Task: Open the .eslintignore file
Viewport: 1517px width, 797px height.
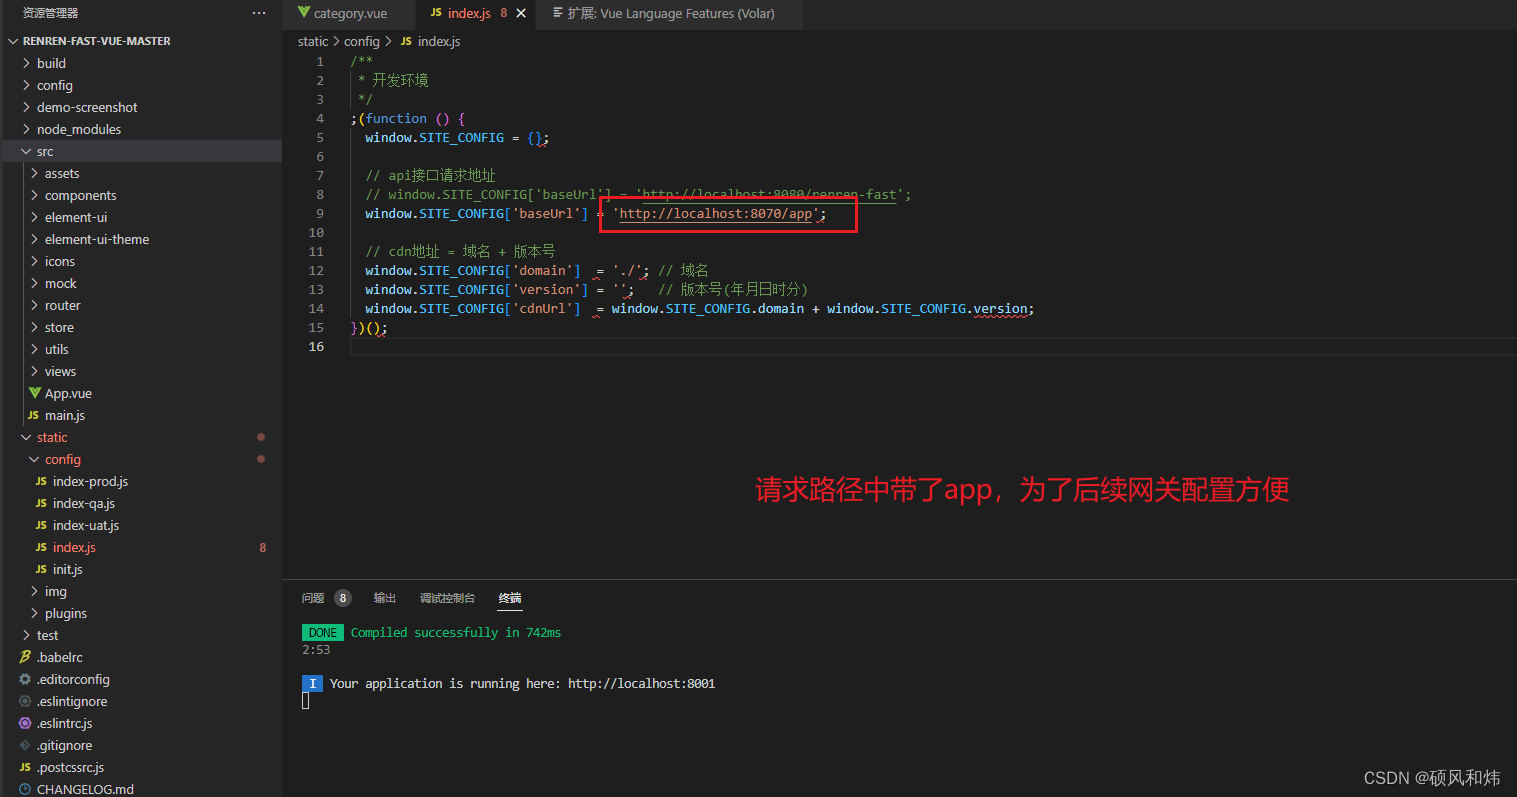Action: (72, 701)
